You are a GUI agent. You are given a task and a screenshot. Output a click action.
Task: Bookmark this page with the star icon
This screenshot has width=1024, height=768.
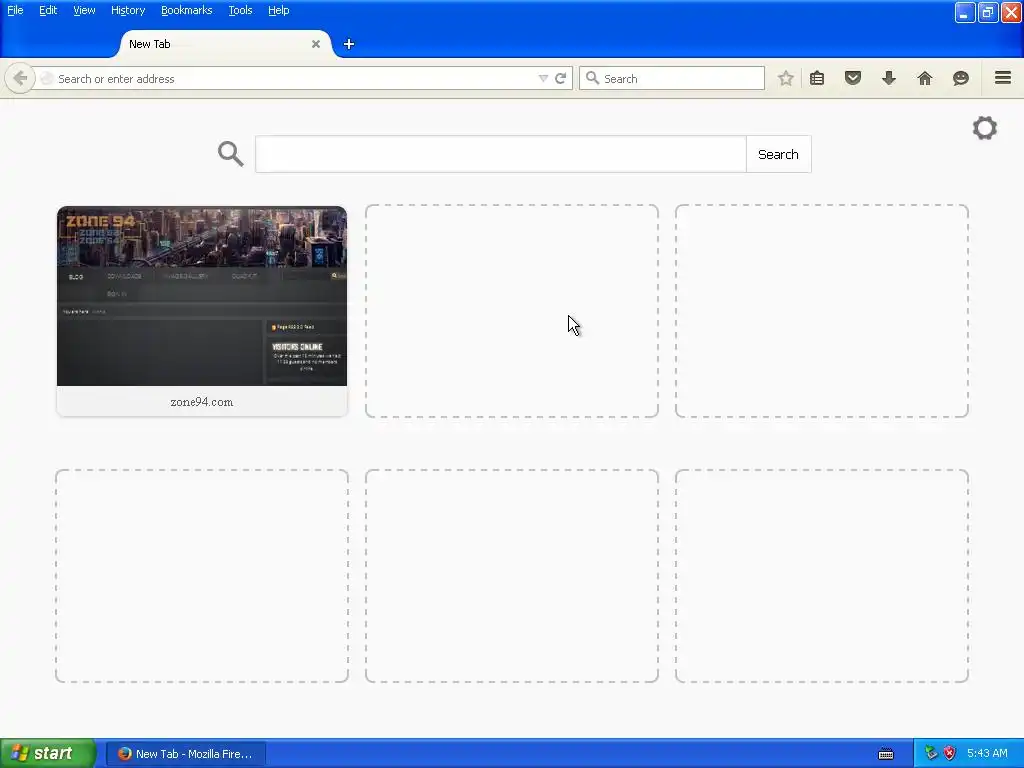tap(786, 78)
